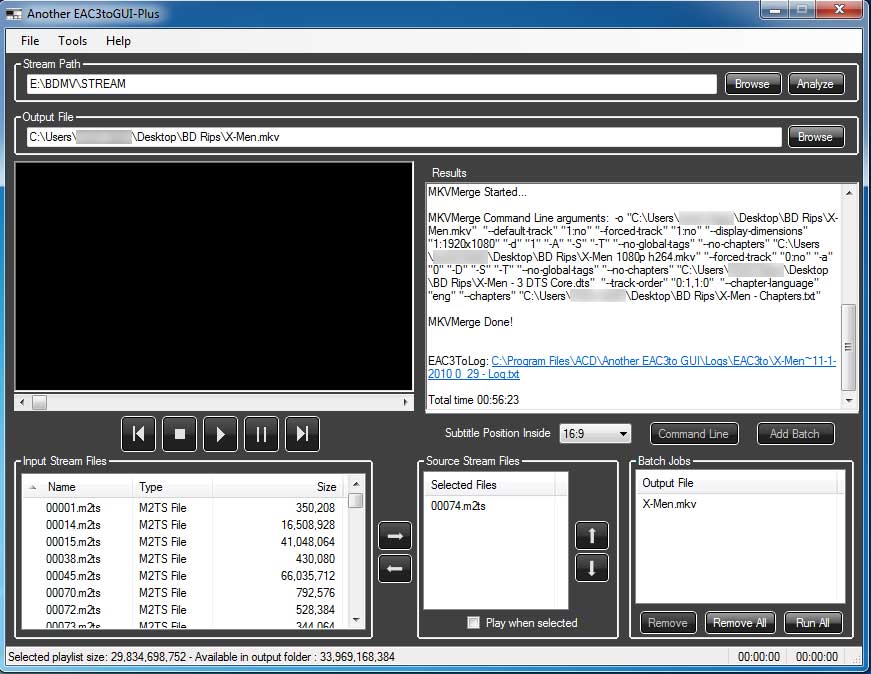Image resolution: width=871 pixels, height=674 pixels.
Task: Click the Batch Jobs Output File header
Action: pyautogui.click(x=737, y=483)
